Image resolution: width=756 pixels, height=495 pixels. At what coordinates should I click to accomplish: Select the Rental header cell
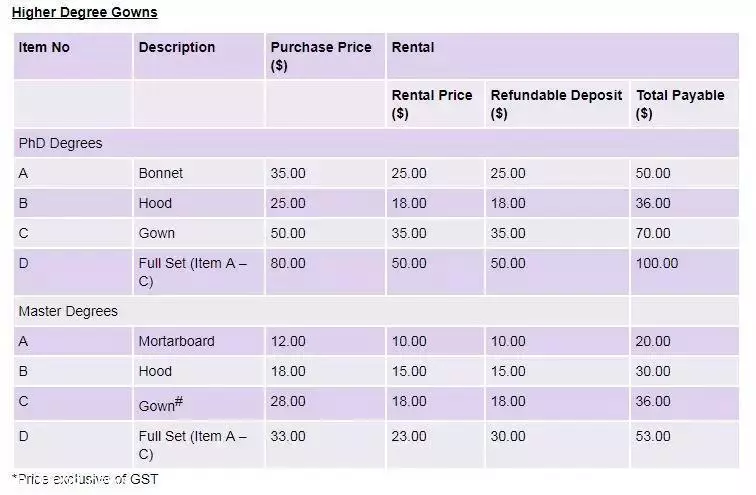[563, 56]
